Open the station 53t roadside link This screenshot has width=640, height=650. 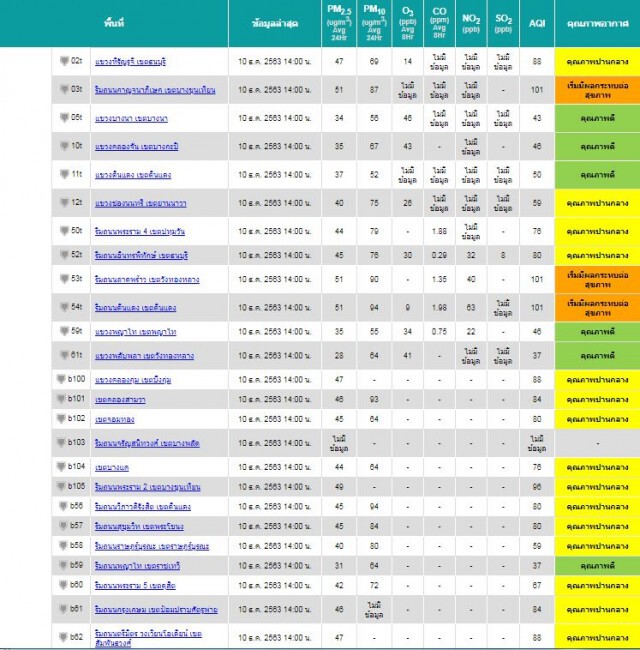click(147, 280)
